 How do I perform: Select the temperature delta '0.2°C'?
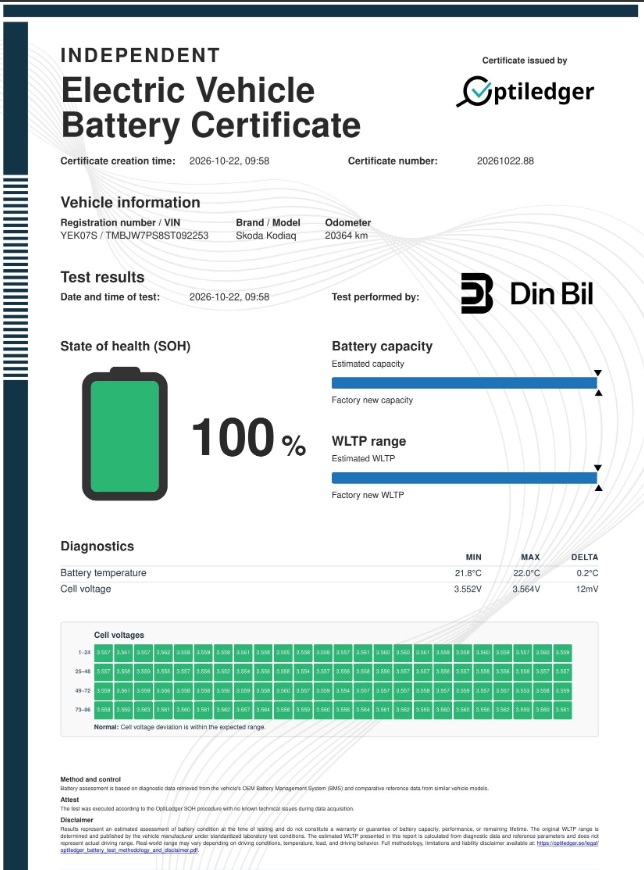click(x=587, y=573)
